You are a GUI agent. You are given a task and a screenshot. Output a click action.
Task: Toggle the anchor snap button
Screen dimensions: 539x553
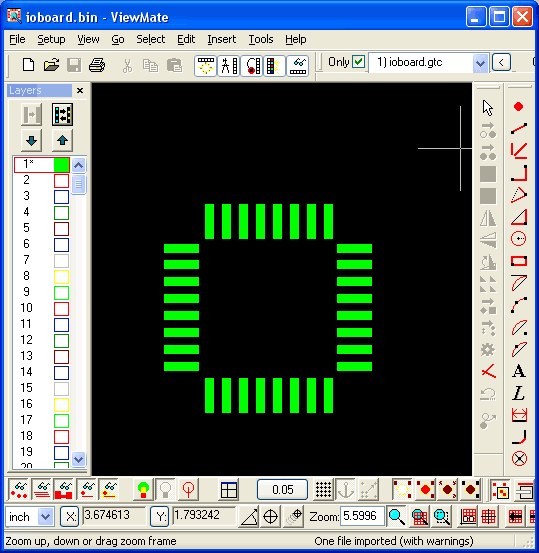point(346,490)
